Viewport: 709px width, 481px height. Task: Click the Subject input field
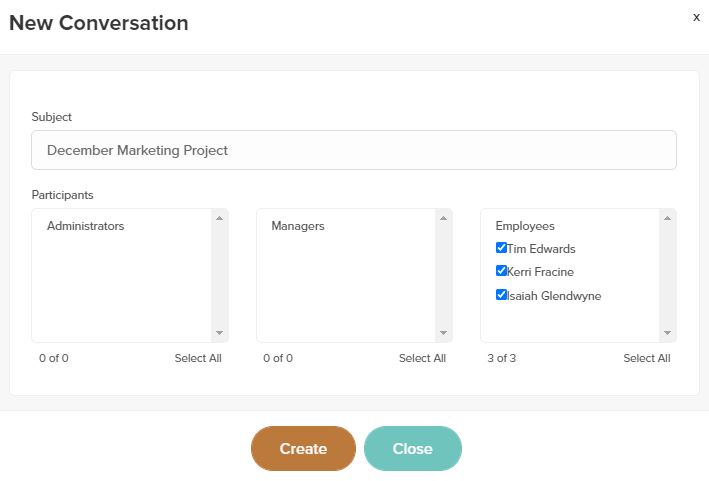click(354, 150)
